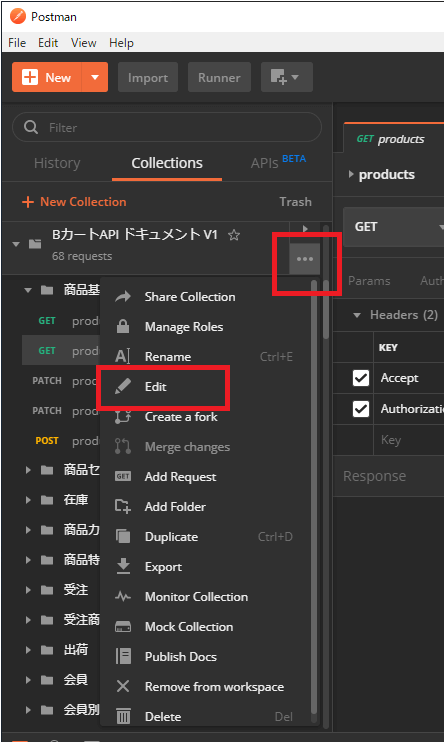Open the Help menu

tap(121, 43)
